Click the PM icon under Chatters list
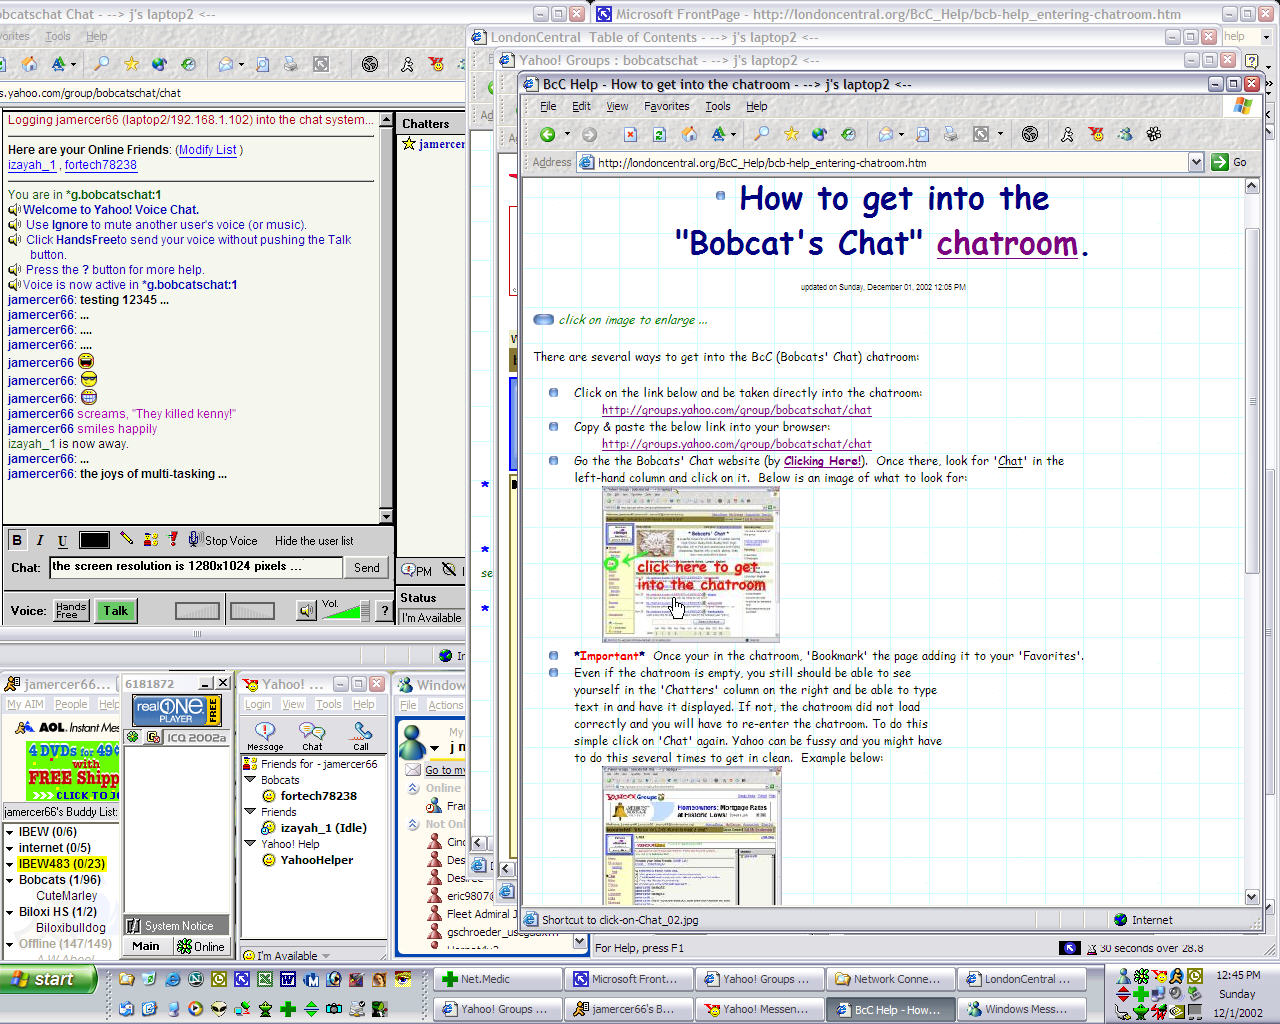 coord(417,570)
